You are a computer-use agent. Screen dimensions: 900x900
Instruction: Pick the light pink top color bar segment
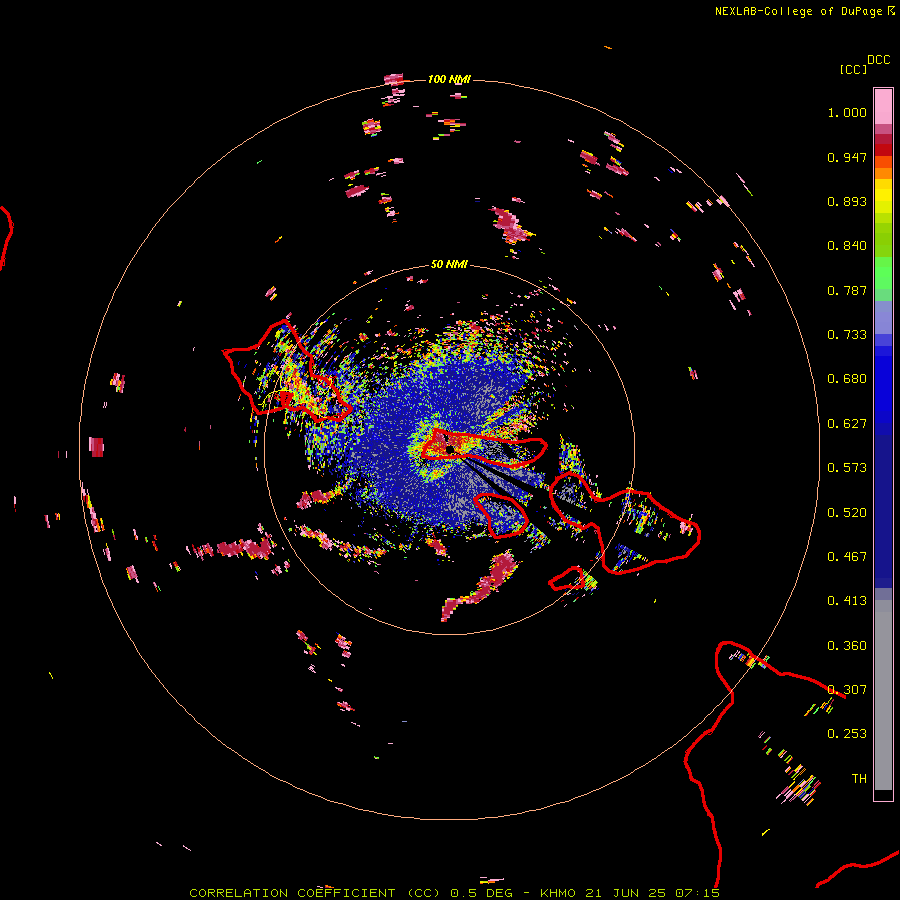883,106
